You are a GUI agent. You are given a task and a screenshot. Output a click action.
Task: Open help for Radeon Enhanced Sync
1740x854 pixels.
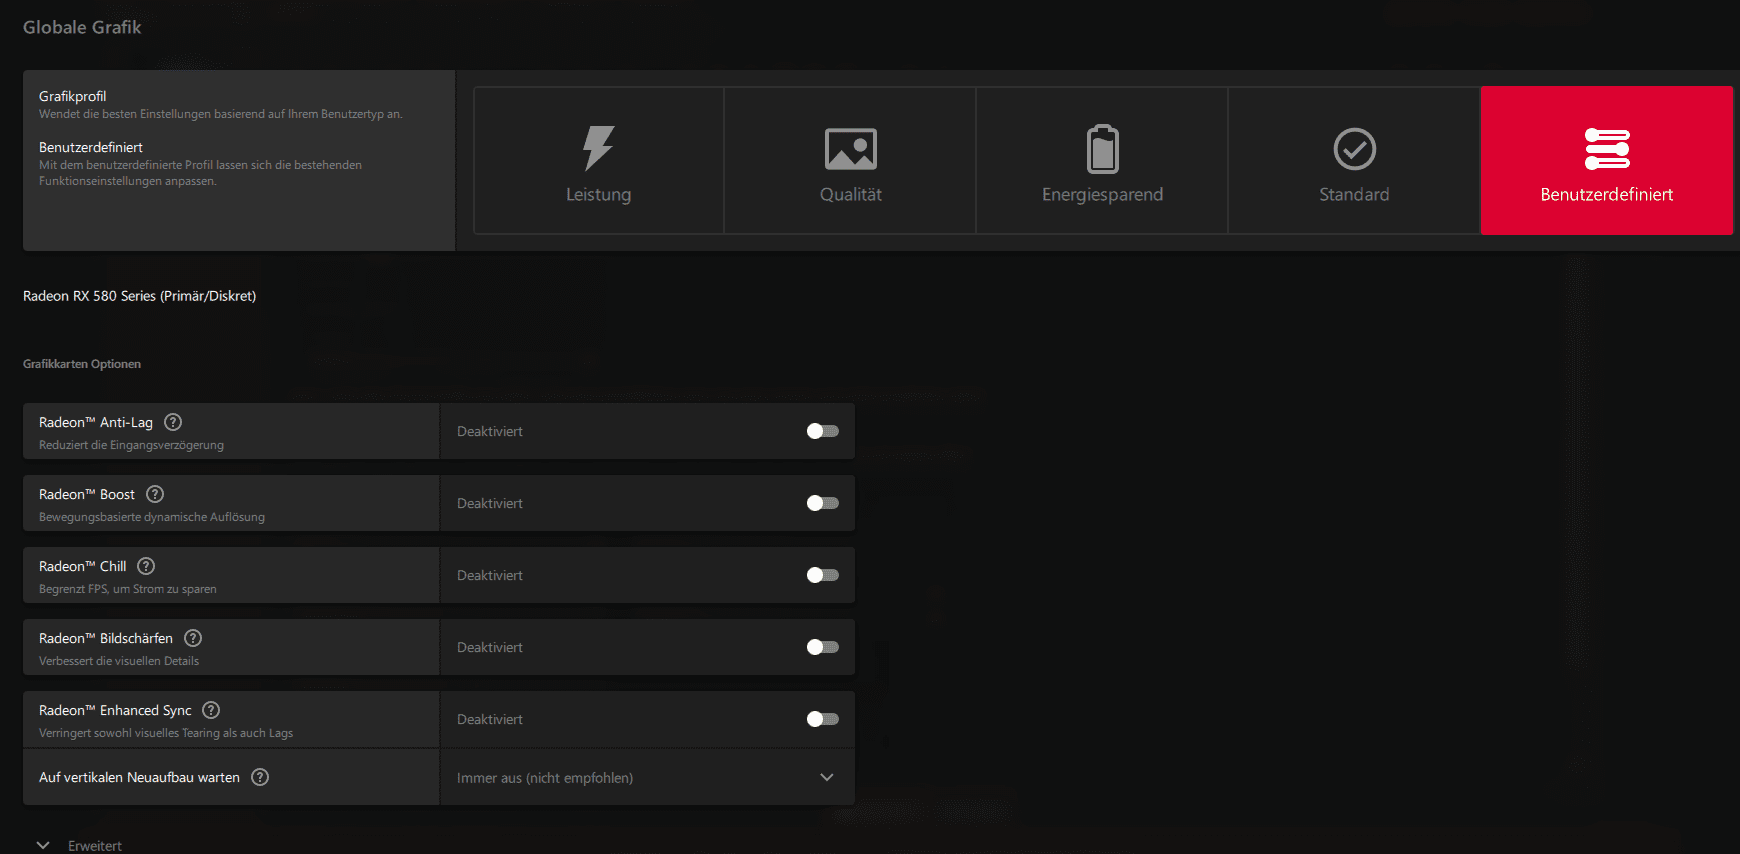pyautogui.click(x=211, y=710)
